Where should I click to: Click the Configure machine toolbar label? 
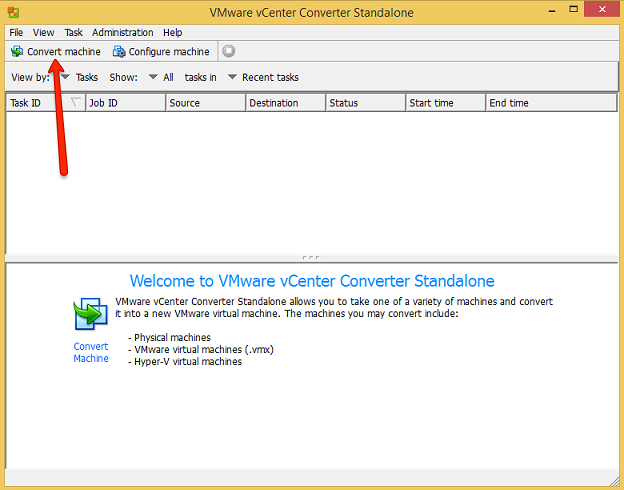click(x=169, y=52)
